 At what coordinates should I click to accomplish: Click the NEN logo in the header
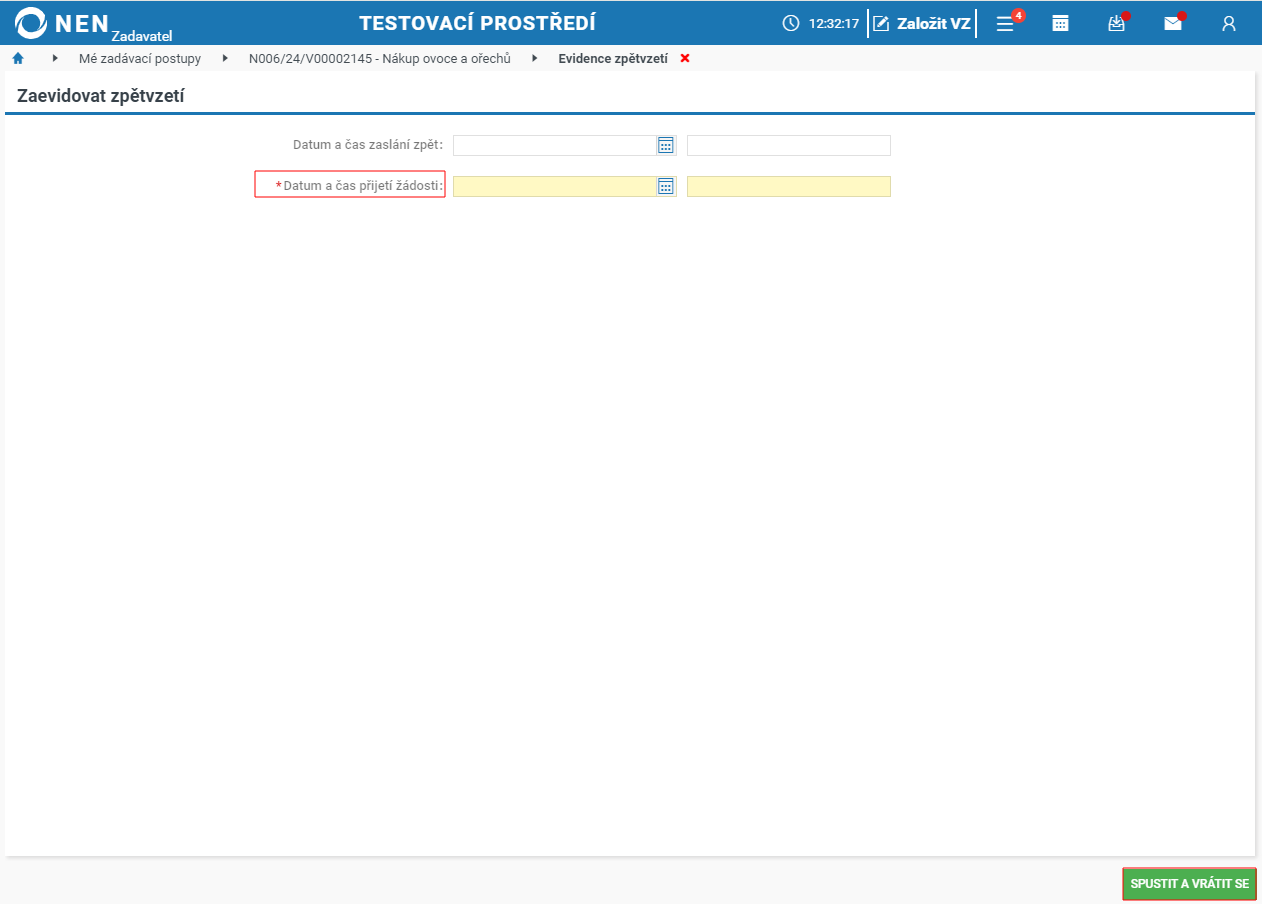click(62, 22)
